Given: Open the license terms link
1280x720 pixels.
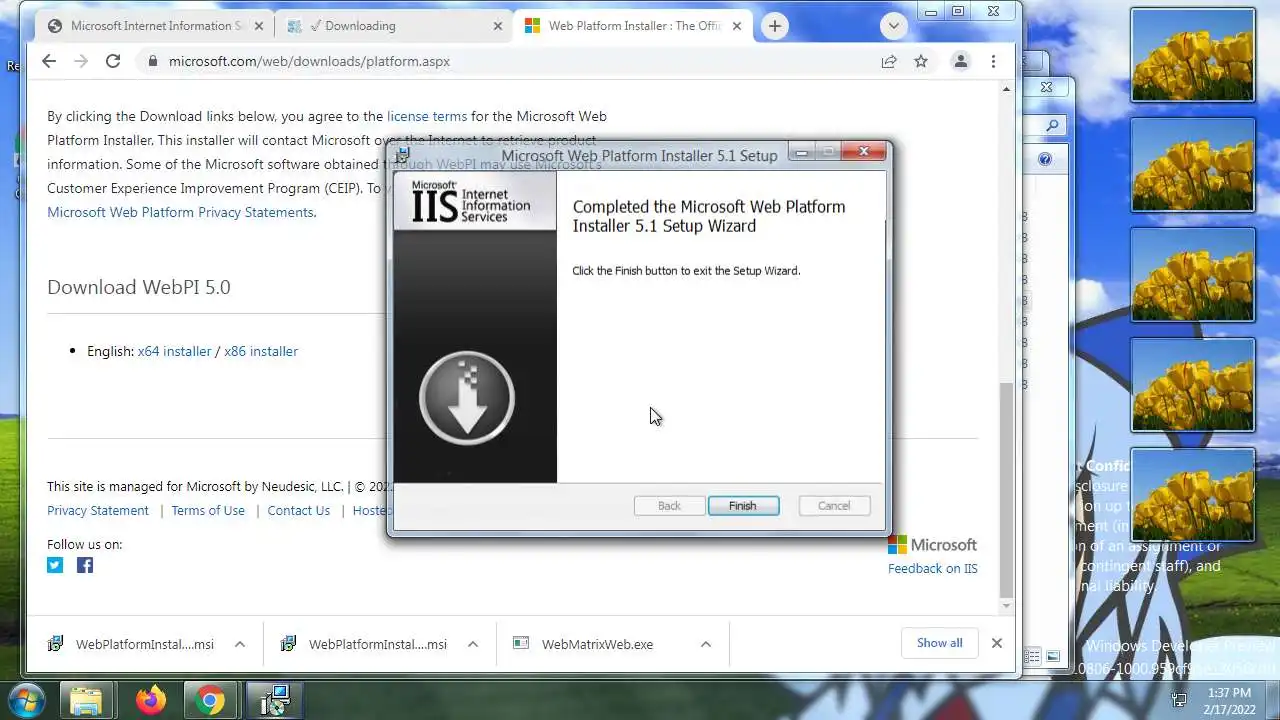Looking at the screenshot, I should [427, 116].
